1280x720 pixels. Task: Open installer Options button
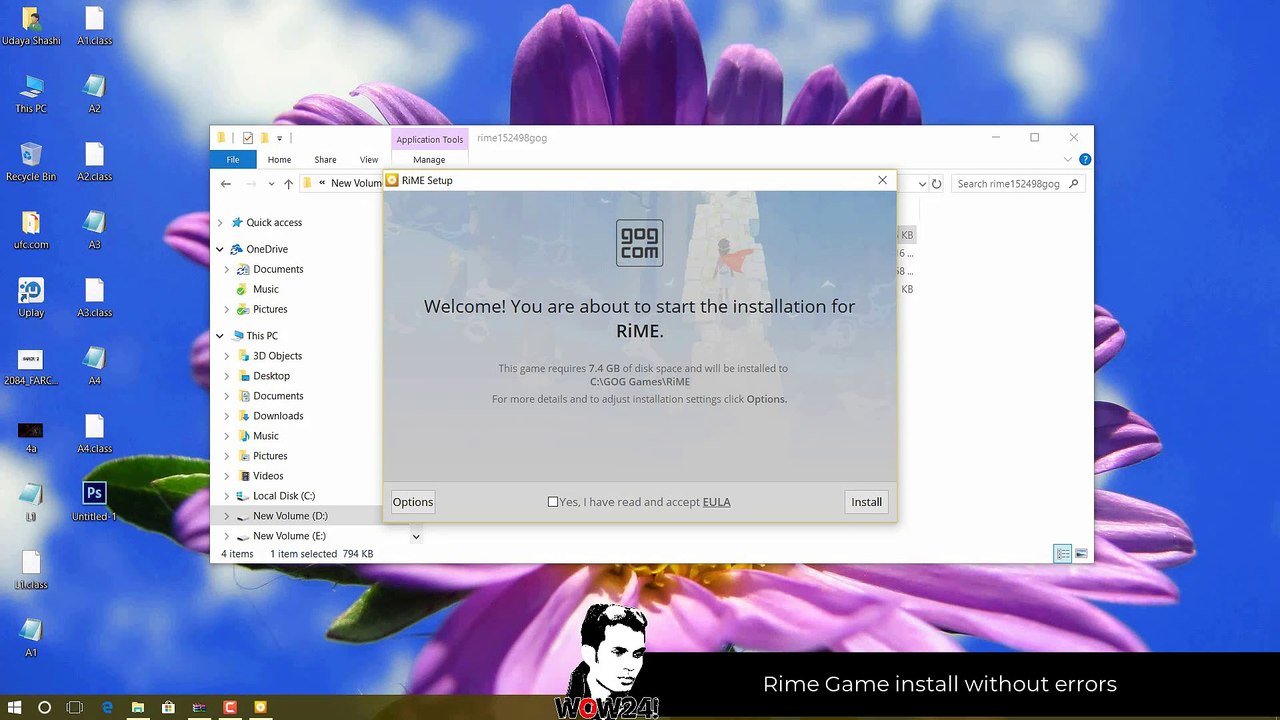413,502
